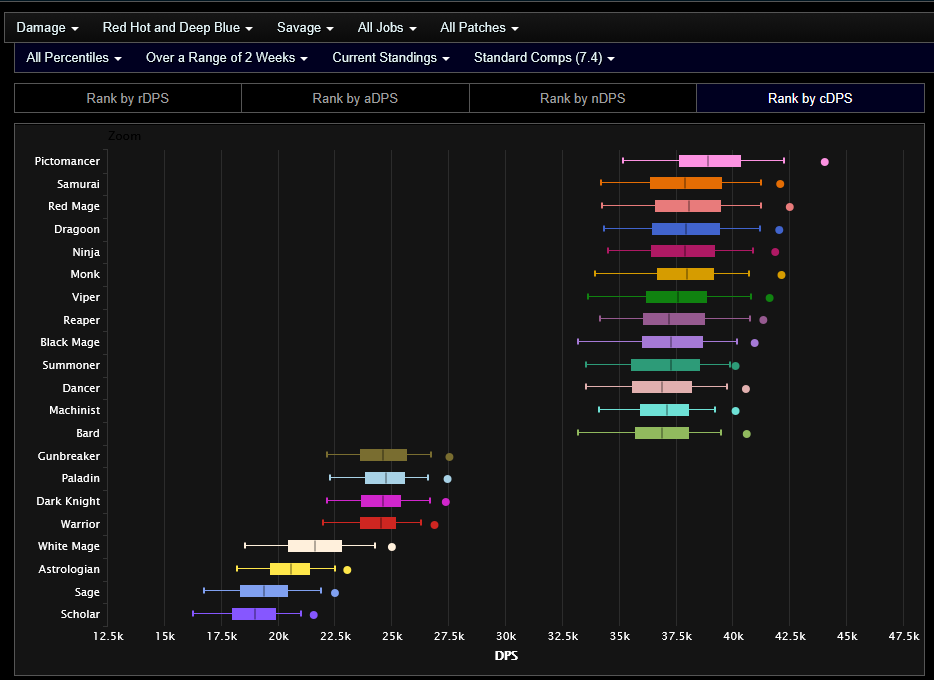
Task: Click the Astrologian yellow box plot
Action: [x=289, y=569]
